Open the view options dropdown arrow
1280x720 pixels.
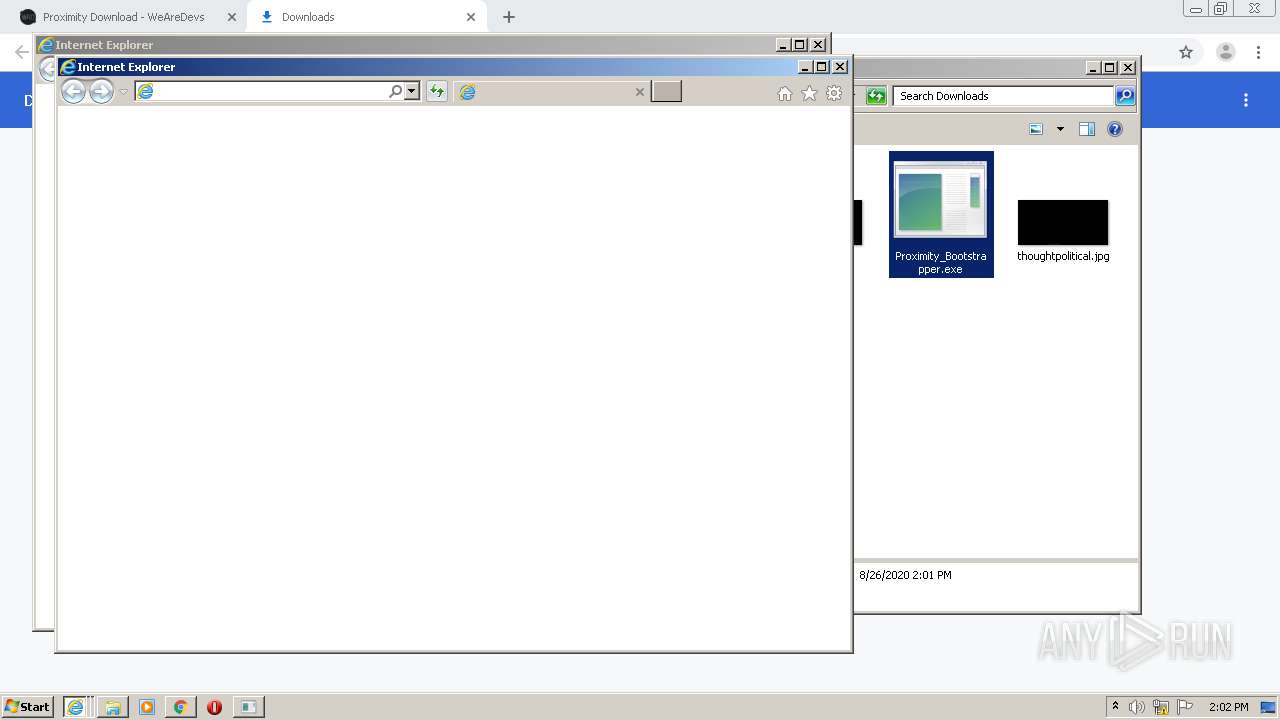pos(1060,129)
